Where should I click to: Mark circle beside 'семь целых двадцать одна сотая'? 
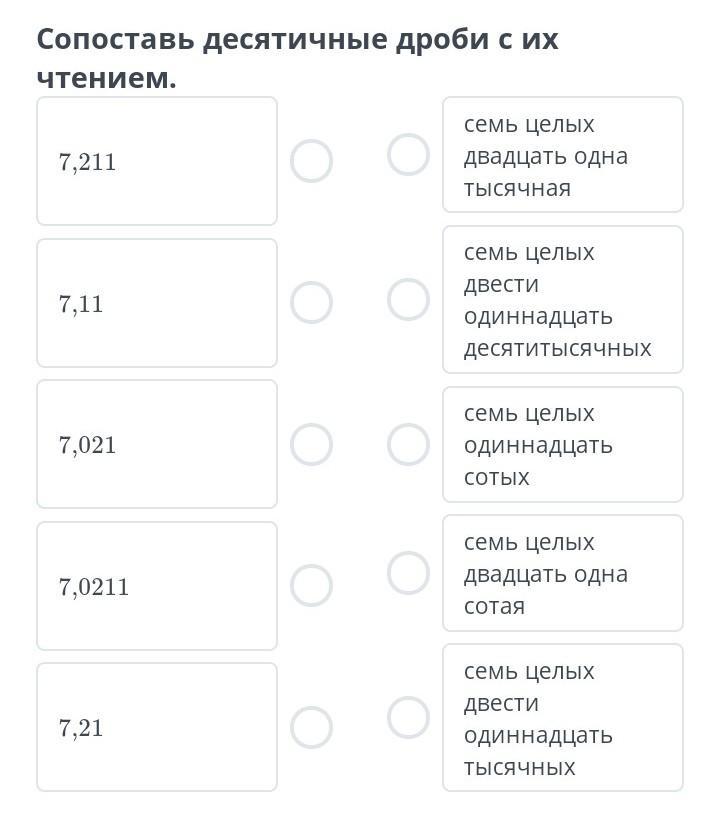408,573
